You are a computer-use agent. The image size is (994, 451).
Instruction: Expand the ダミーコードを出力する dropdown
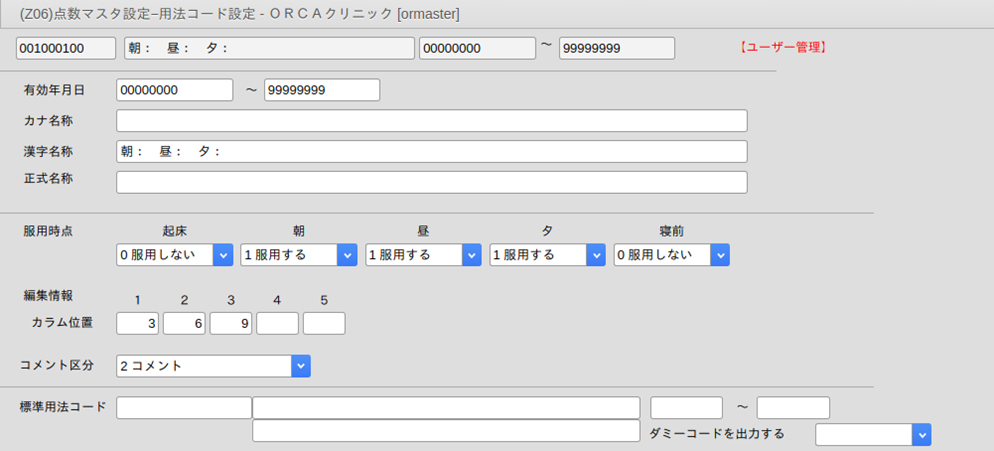click(x=873, y=434)
